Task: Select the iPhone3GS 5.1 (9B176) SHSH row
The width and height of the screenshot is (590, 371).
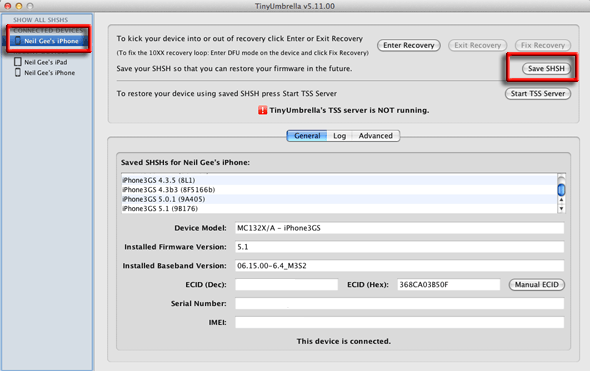Action: click(339, 208)
